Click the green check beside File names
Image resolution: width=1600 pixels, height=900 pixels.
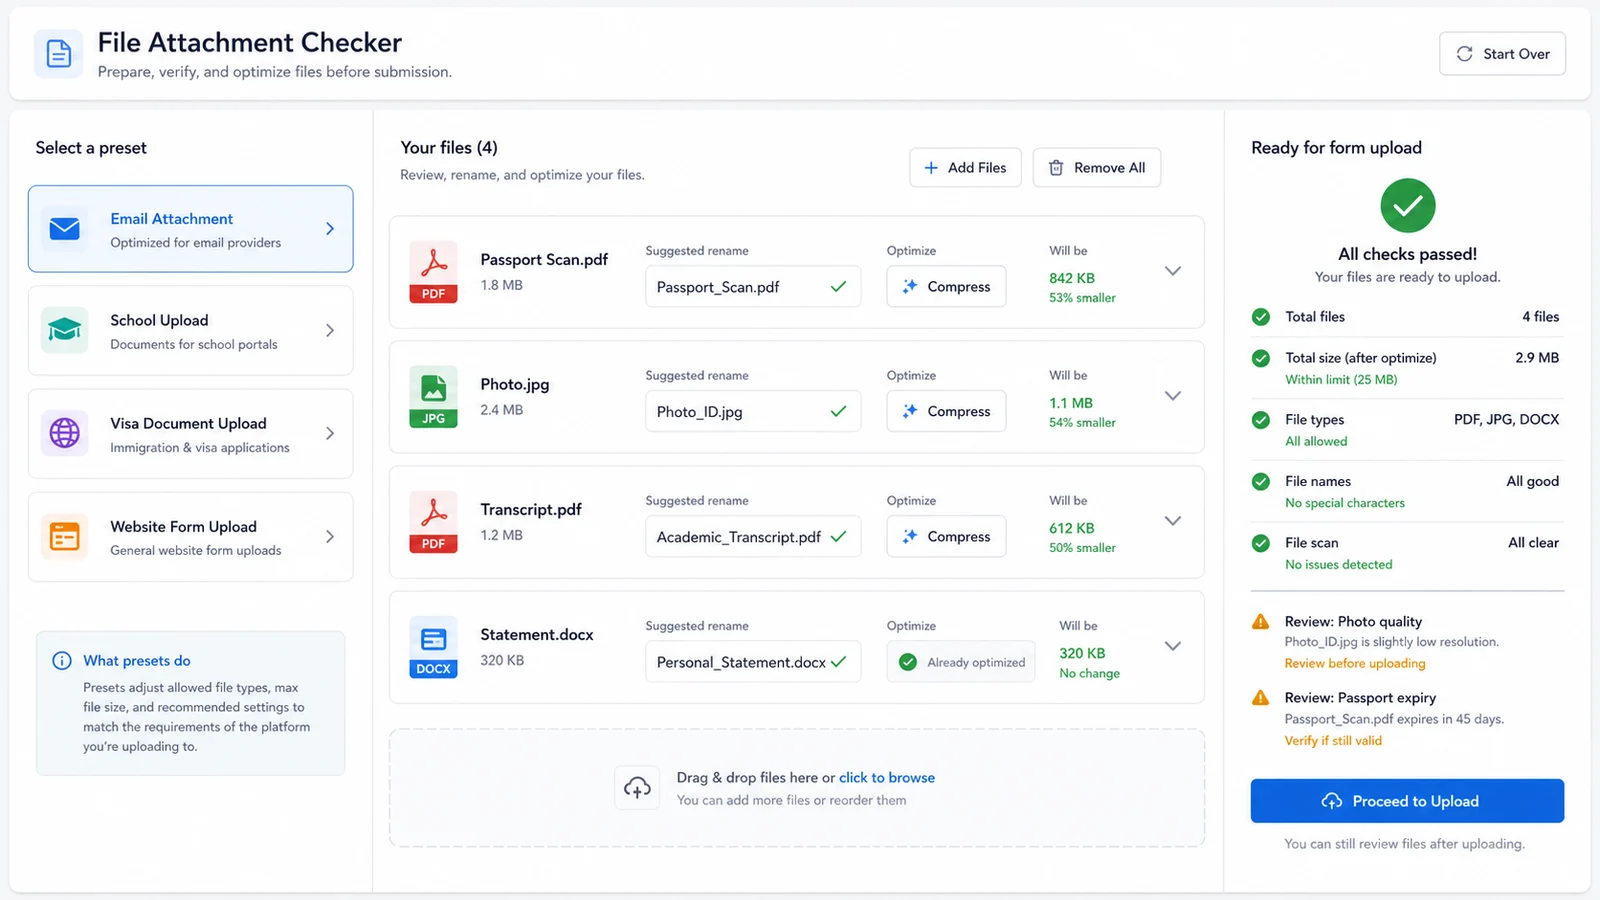[x=1261, y=482]
